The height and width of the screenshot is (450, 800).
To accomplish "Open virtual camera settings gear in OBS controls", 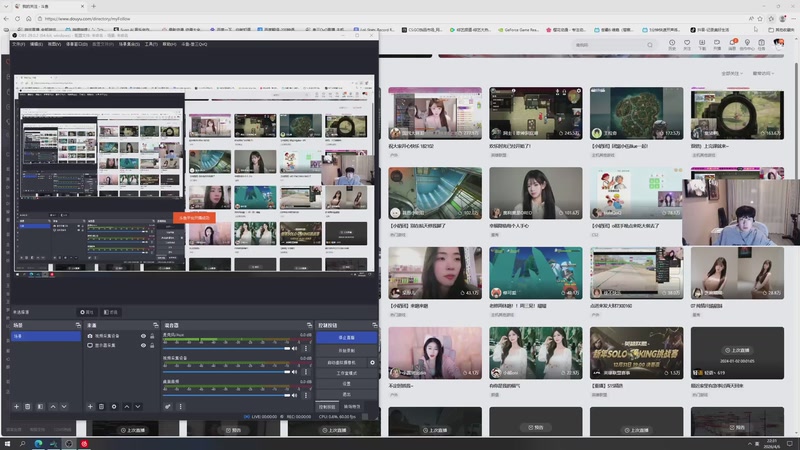I will click(372, 362).
